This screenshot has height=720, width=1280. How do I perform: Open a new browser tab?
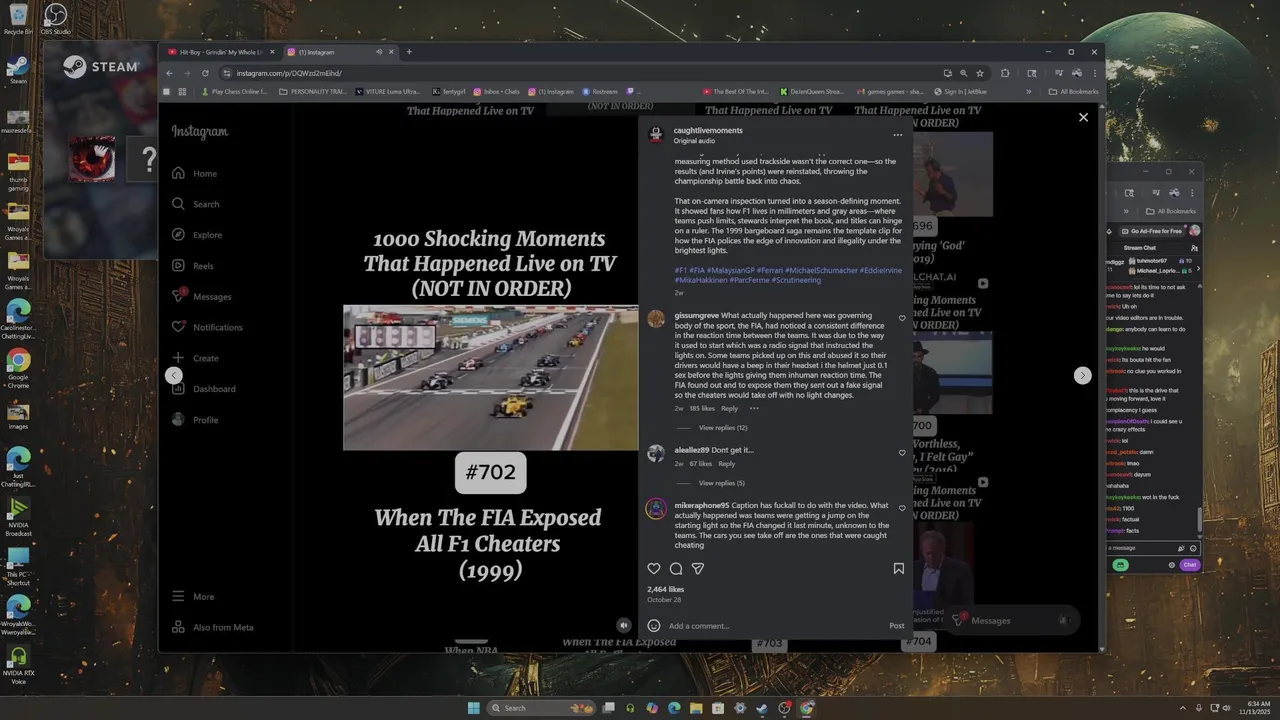point(409,52)
